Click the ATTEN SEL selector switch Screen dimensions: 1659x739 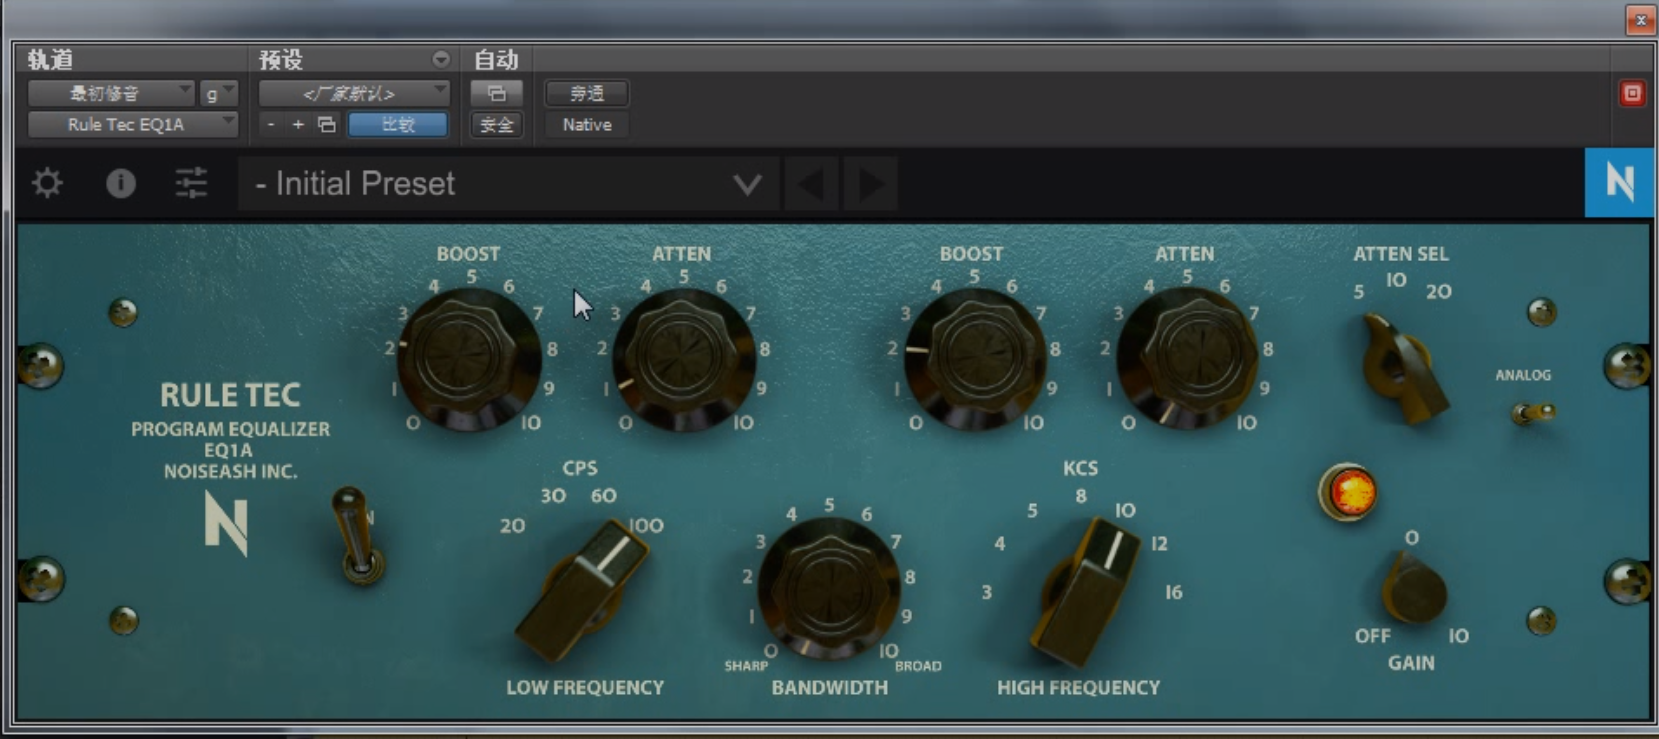[x=1405, y=369]
